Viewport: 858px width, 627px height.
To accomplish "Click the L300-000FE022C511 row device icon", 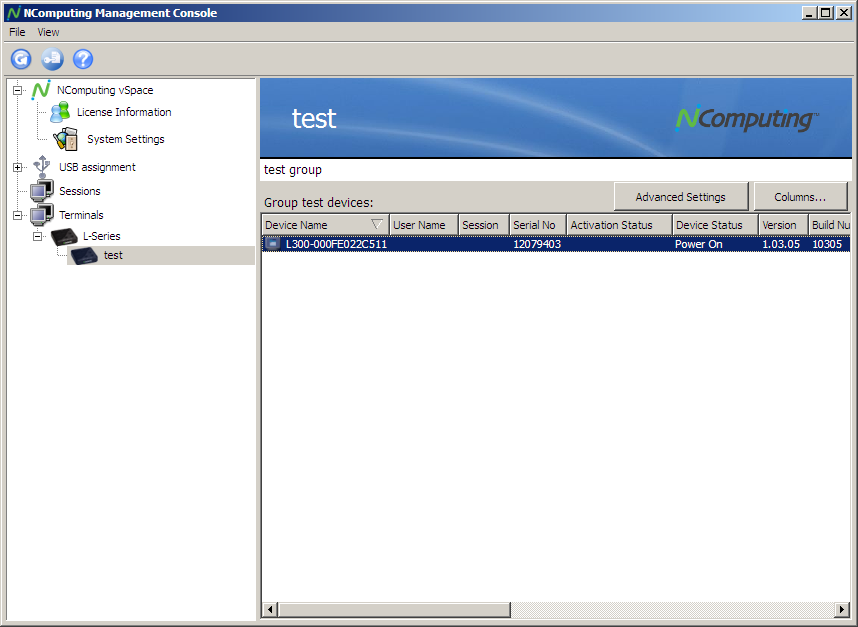I will (x=273, y=244).
